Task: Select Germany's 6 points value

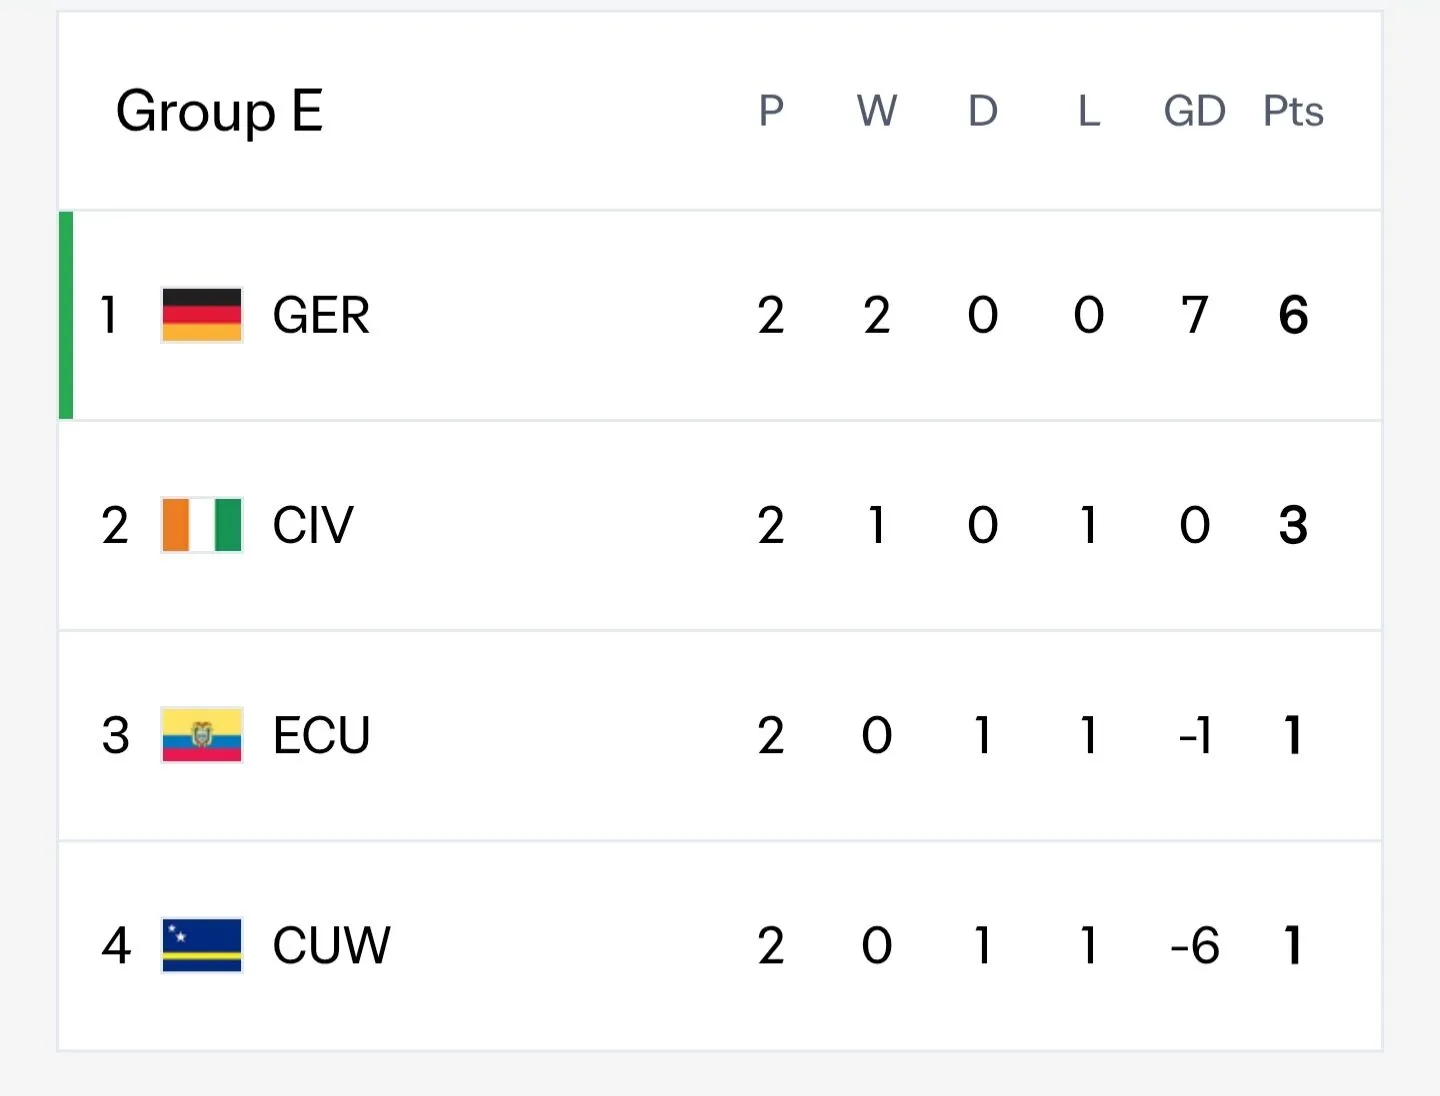Action: (1293, 316)
